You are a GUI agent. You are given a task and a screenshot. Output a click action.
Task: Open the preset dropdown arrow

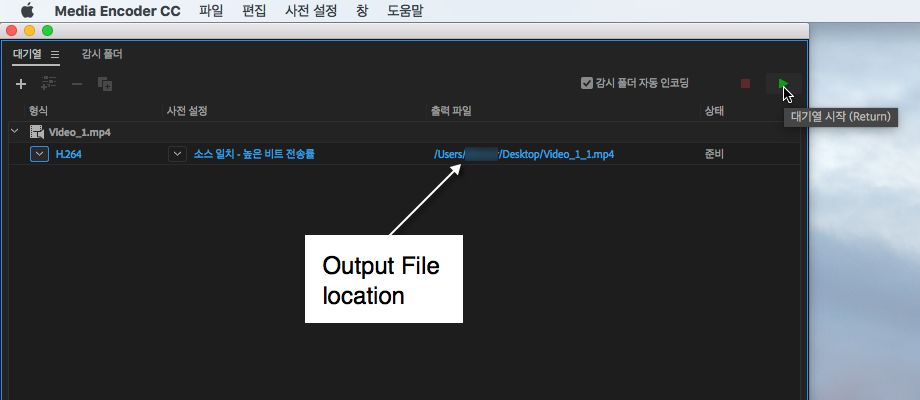[178, 154]
